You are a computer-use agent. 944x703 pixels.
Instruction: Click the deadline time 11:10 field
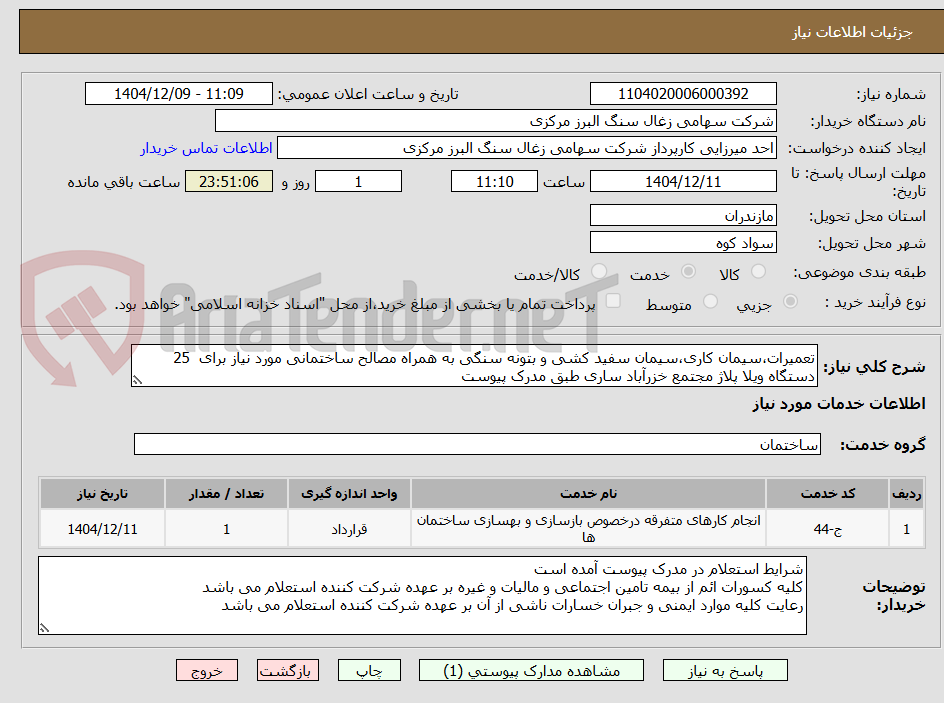click(494, 181)
